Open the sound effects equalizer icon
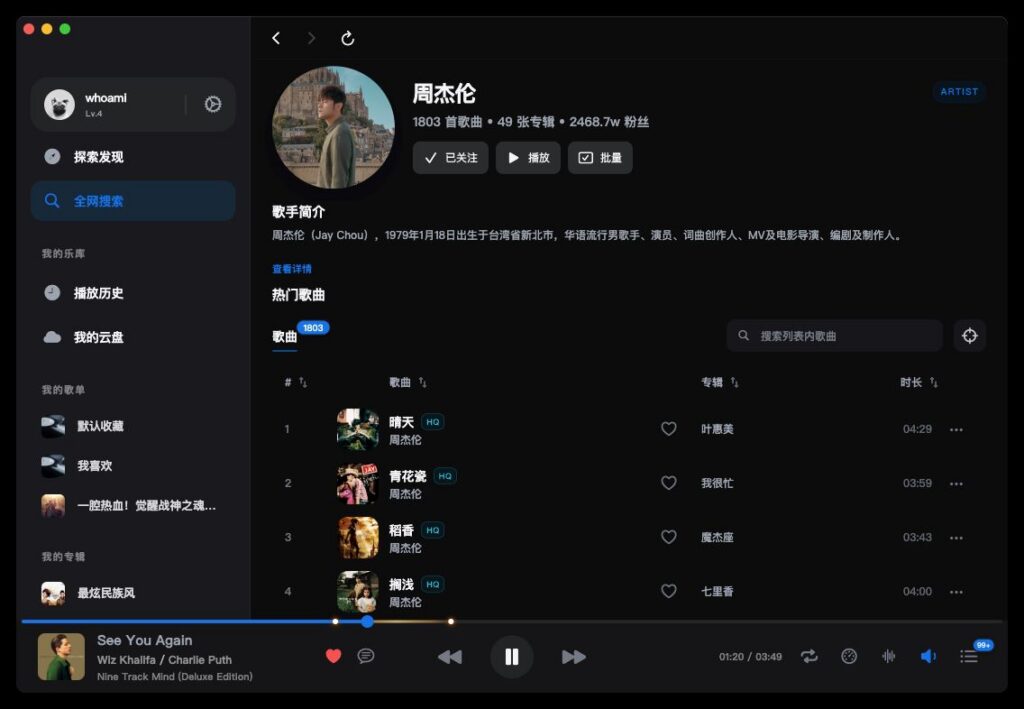 coord(888,657)
